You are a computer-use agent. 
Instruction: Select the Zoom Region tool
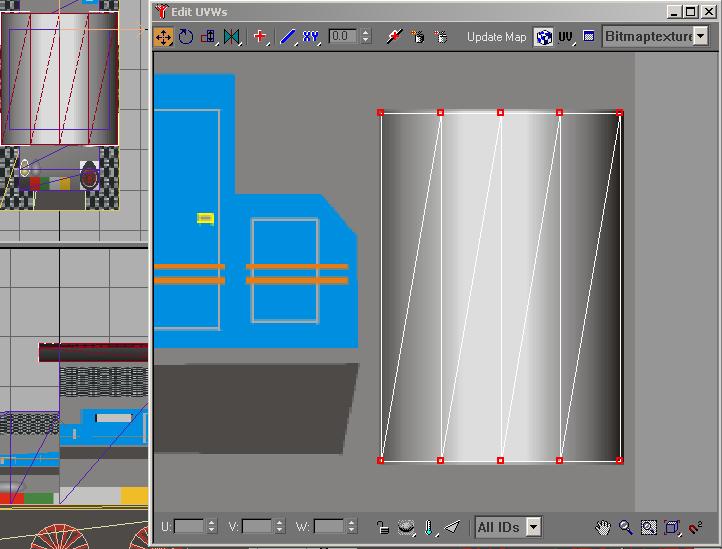pos(649,527)
